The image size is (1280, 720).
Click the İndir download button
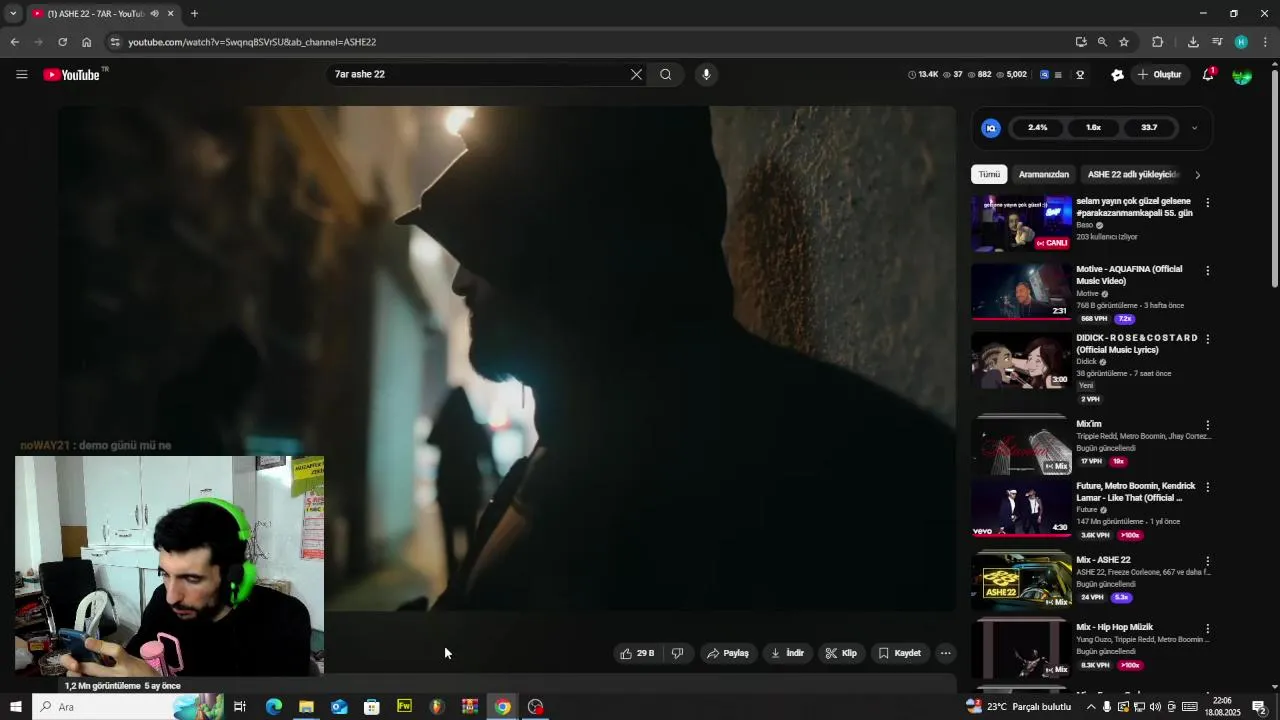(788, 653)
